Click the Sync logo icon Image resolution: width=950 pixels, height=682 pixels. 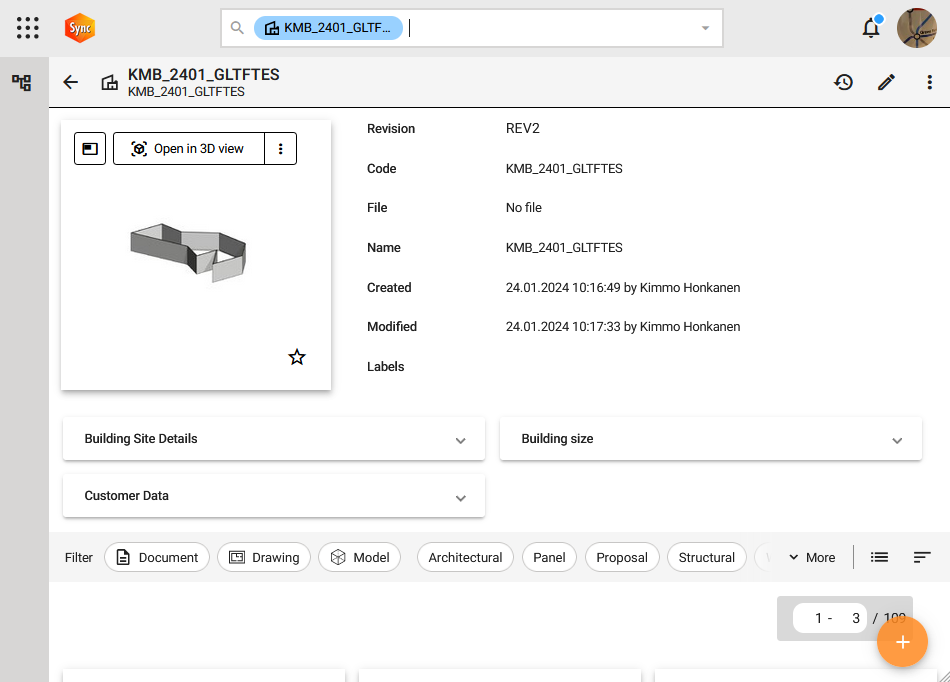coord(79,28)
